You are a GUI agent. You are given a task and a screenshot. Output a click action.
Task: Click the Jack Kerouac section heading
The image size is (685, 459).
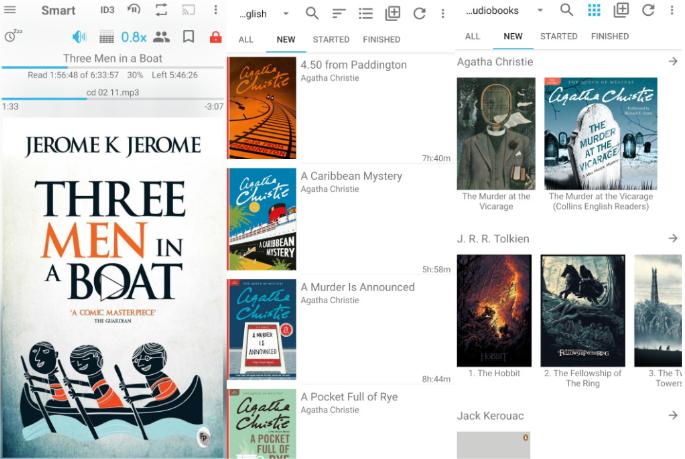pyautogui.click(x=490, y=415)
